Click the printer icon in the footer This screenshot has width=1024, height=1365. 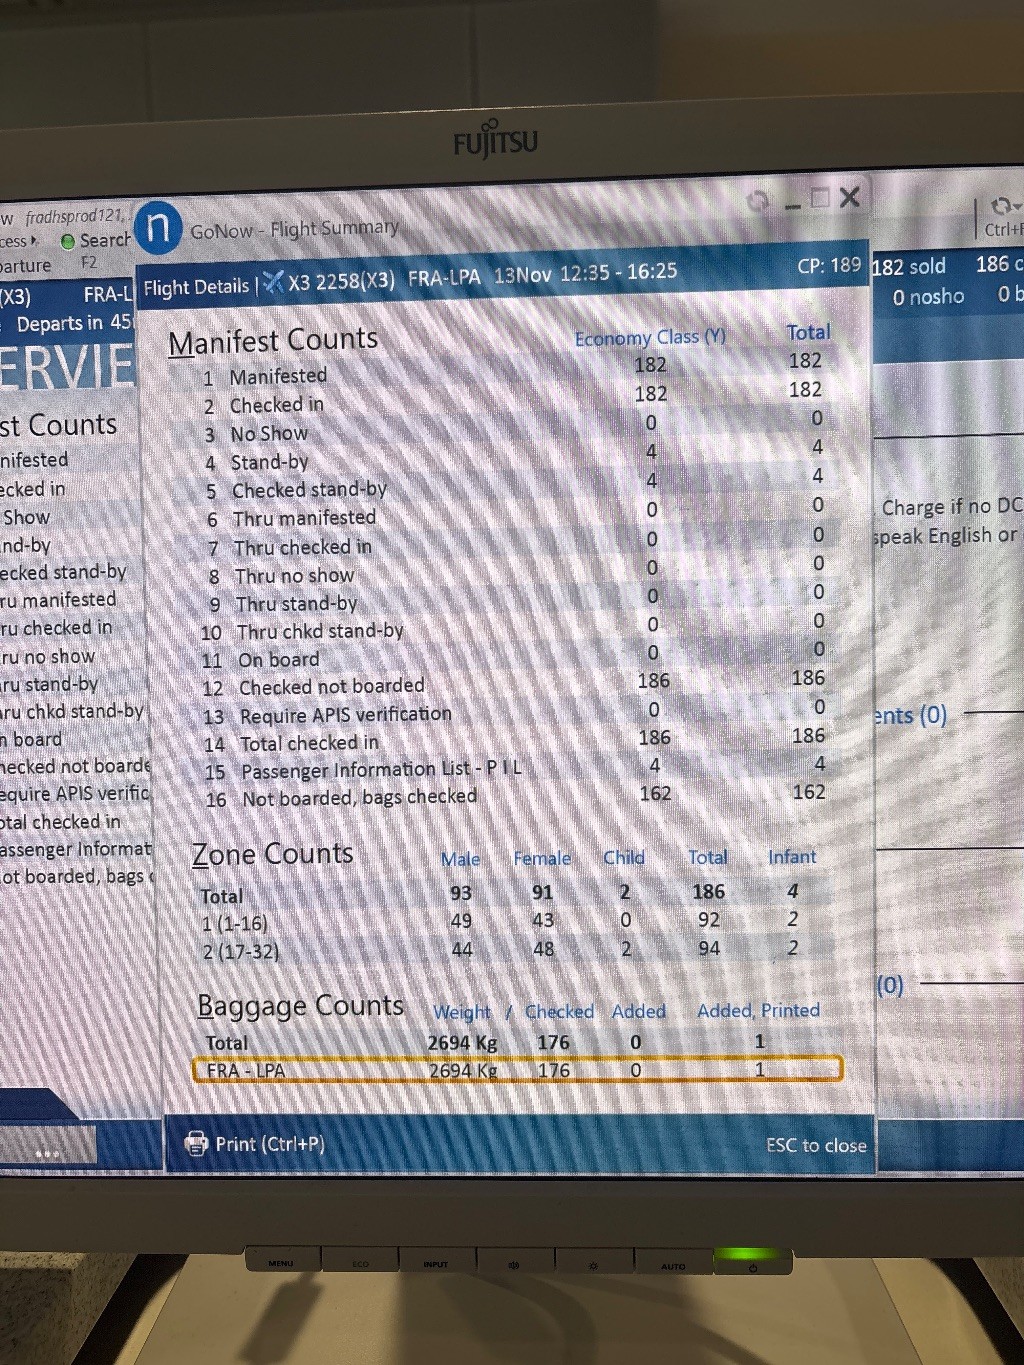pyautogui.click(x=196, y=1143)
